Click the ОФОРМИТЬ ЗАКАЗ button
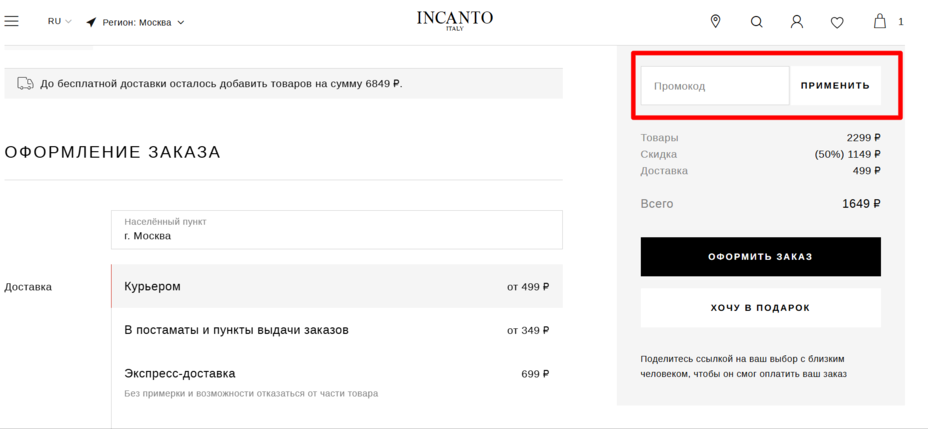 tap(761, 257)
